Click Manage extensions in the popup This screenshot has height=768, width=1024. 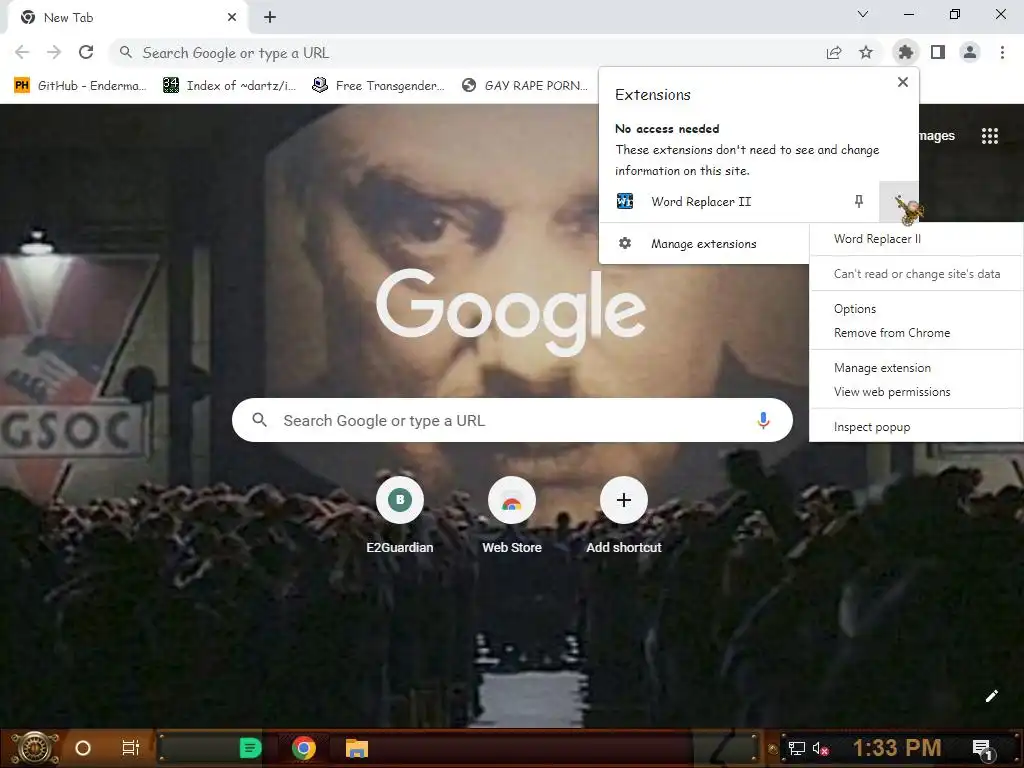[x=703, y=244]
